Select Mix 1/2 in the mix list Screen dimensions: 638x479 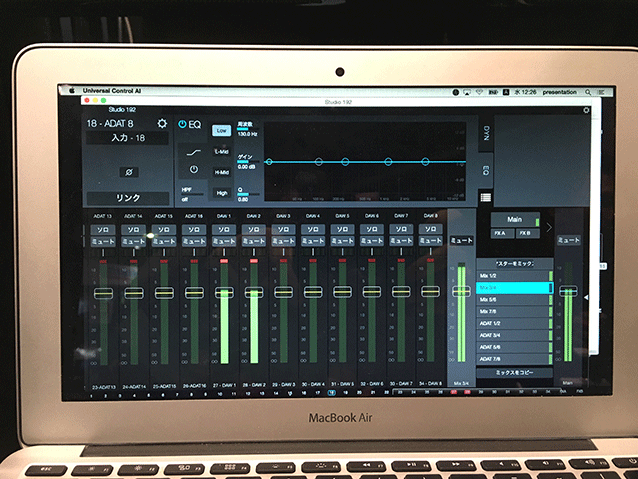(514, 276)
